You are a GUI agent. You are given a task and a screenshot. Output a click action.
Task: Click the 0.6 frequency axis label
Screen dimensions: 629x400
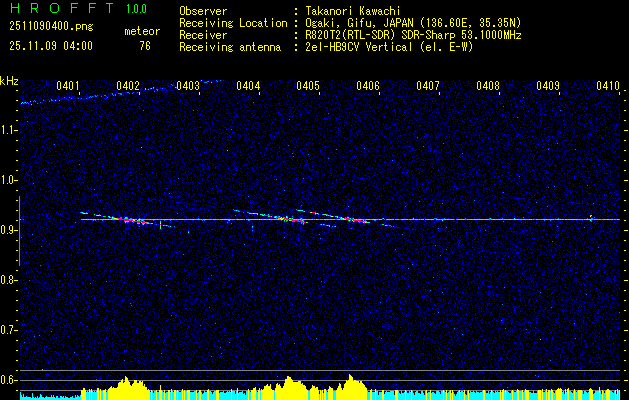[9, 379]
